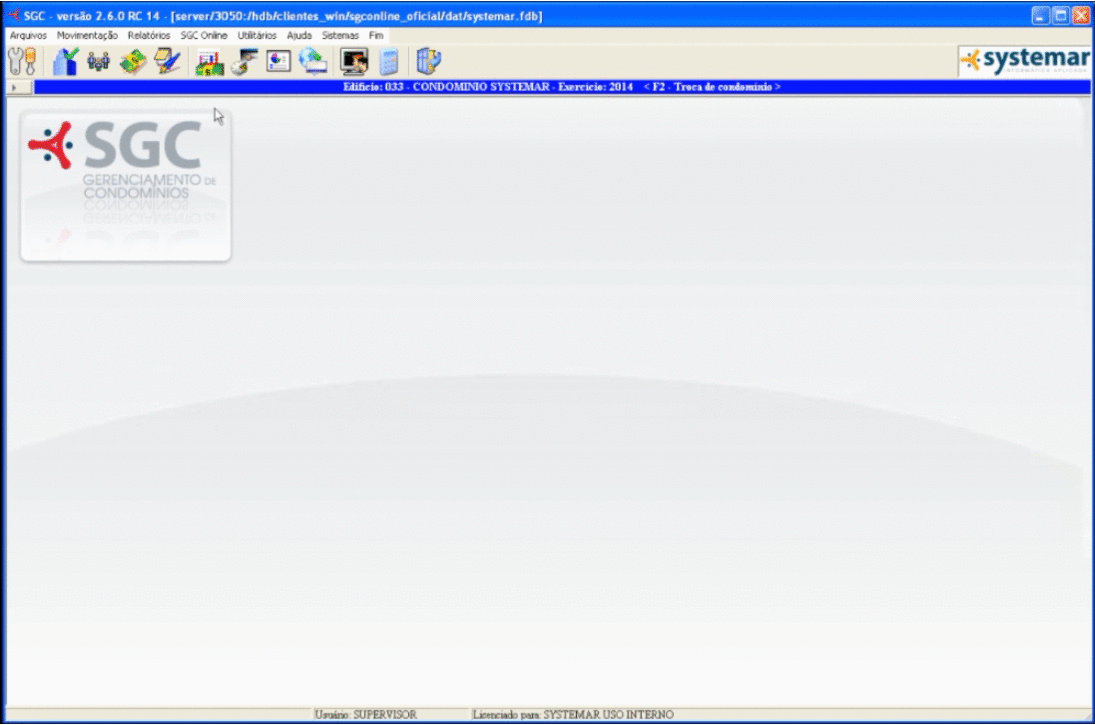
Task: Click the door exit toolbar icon
Action: click(428, 62)
